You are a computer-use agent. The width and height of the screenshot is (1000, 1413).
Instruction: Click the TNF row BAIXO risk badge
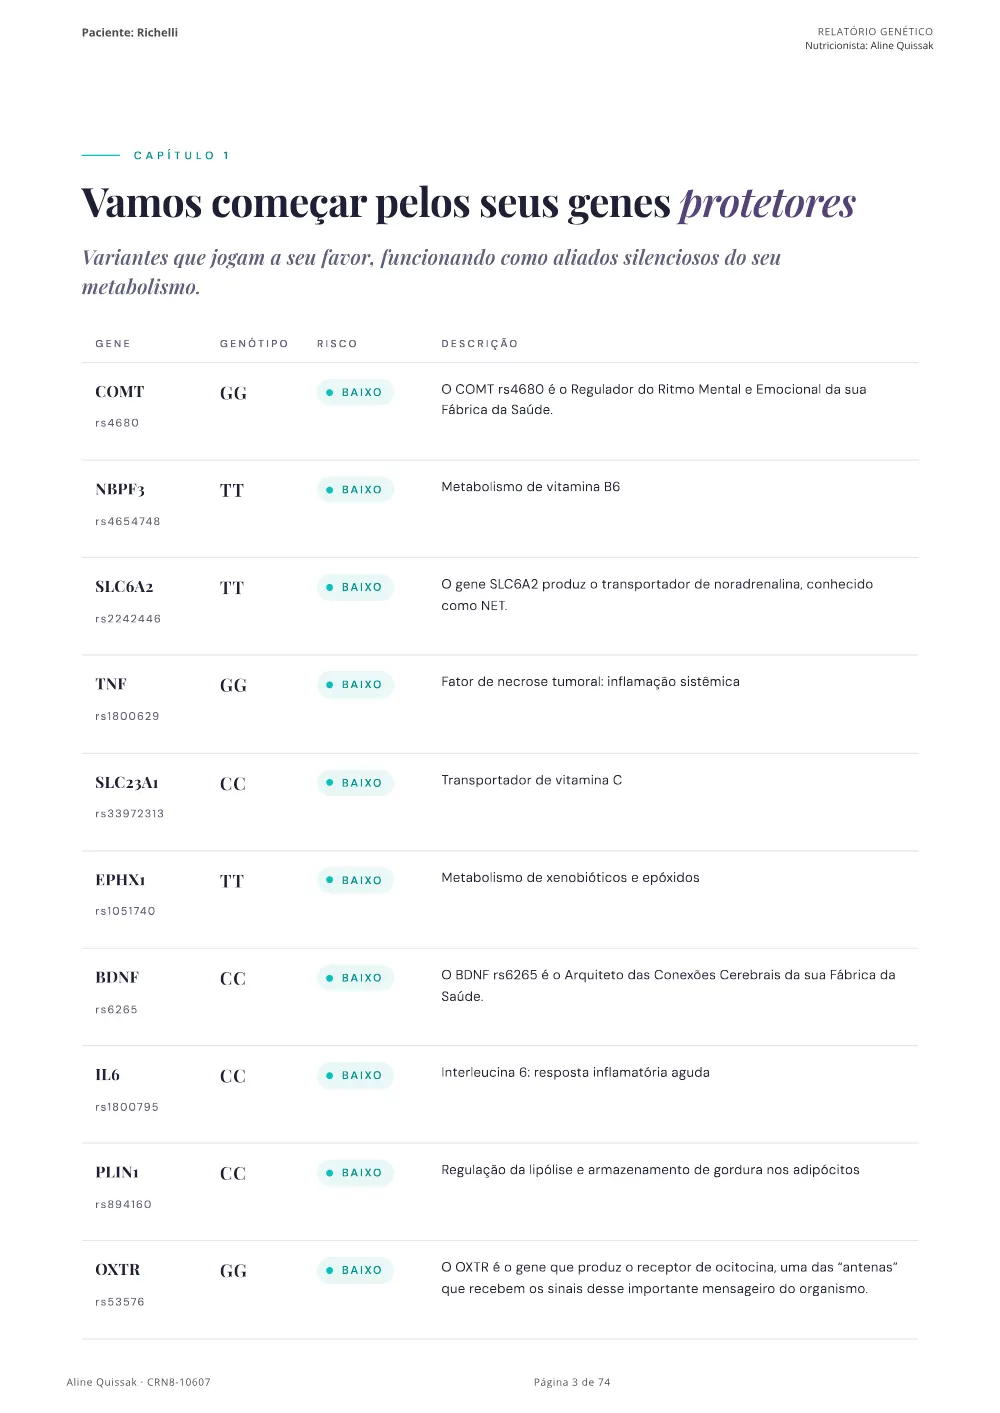[355, 685]
